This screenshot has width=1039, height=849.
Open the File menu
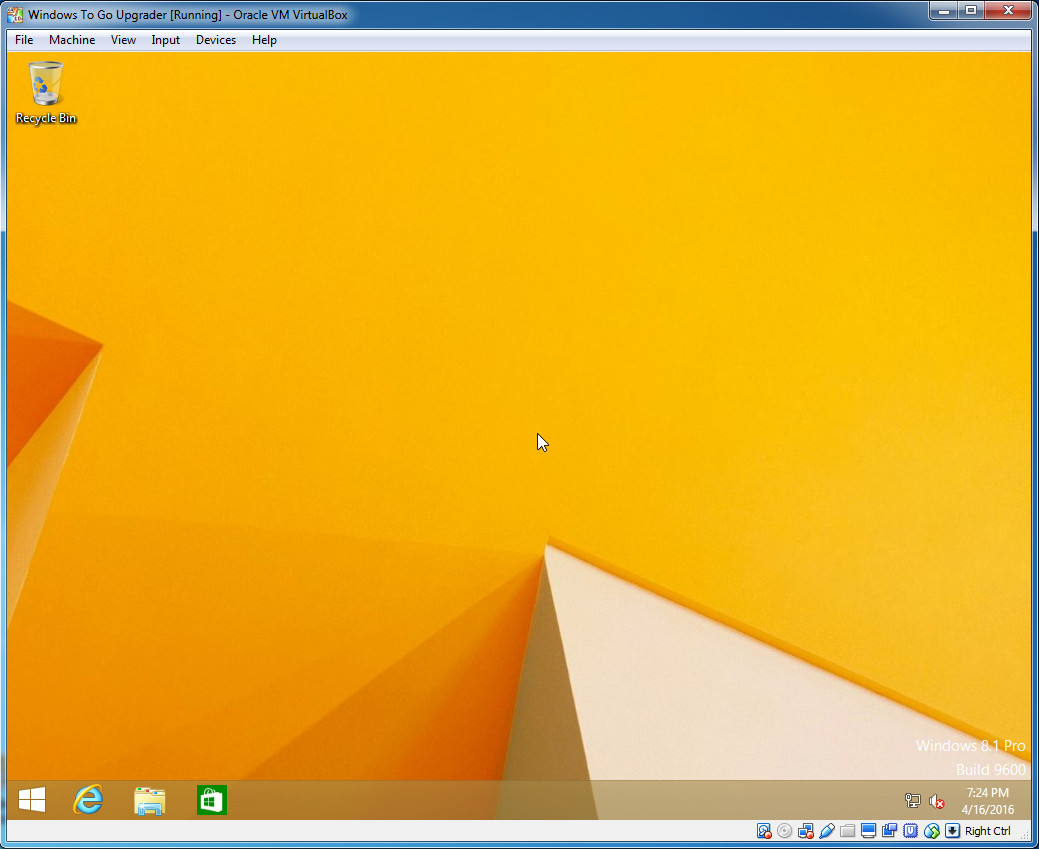point(24,40)
